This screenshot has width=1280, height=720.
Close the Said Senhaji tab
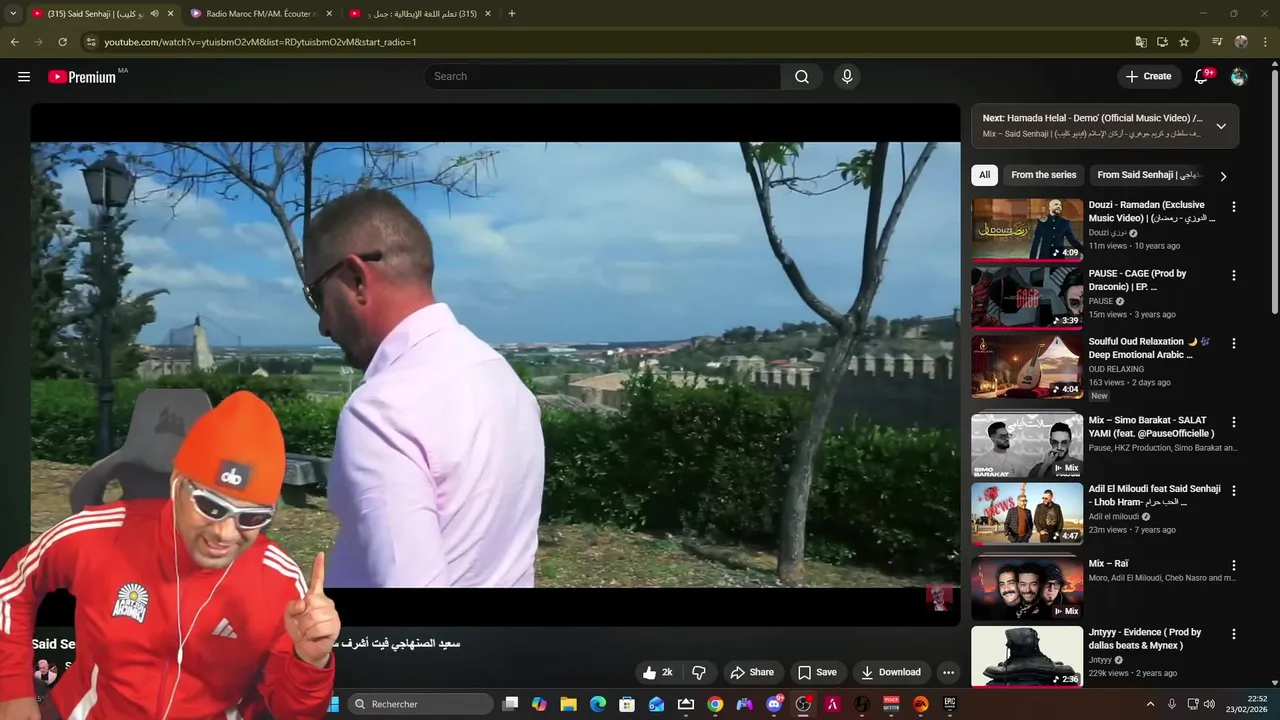(x=170, y=14)
